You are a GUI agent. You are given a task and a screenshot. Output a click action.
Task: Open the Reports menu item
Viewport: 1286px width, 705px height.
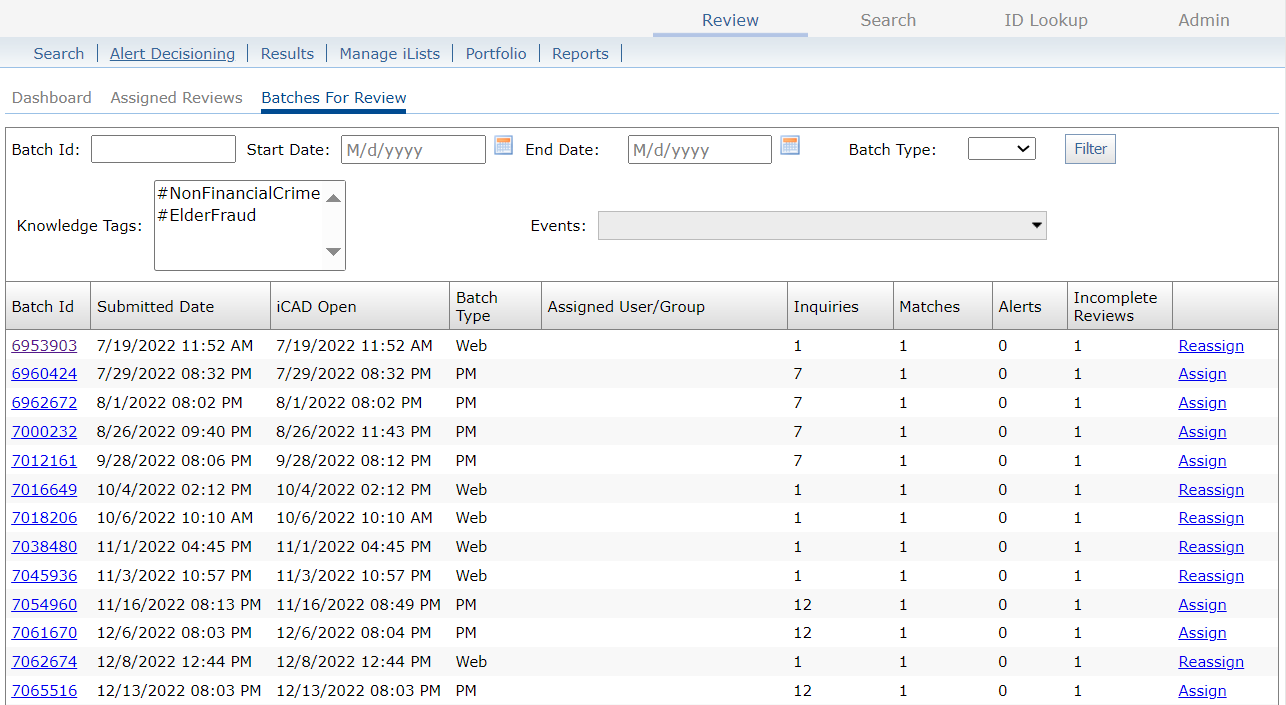pyautogui.click(x=580, y=53)
